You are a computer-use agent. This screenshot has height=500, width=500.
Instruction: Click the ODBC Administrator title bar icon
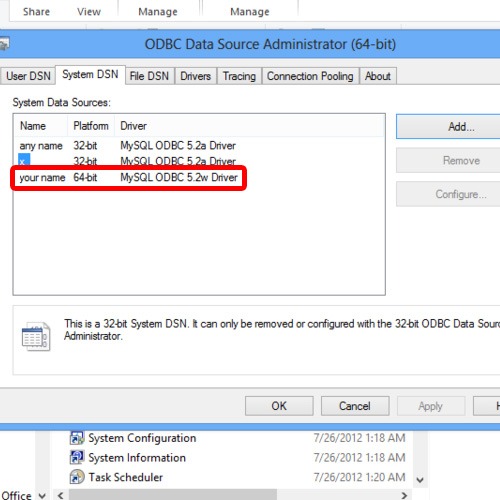(x=4, y=44)
